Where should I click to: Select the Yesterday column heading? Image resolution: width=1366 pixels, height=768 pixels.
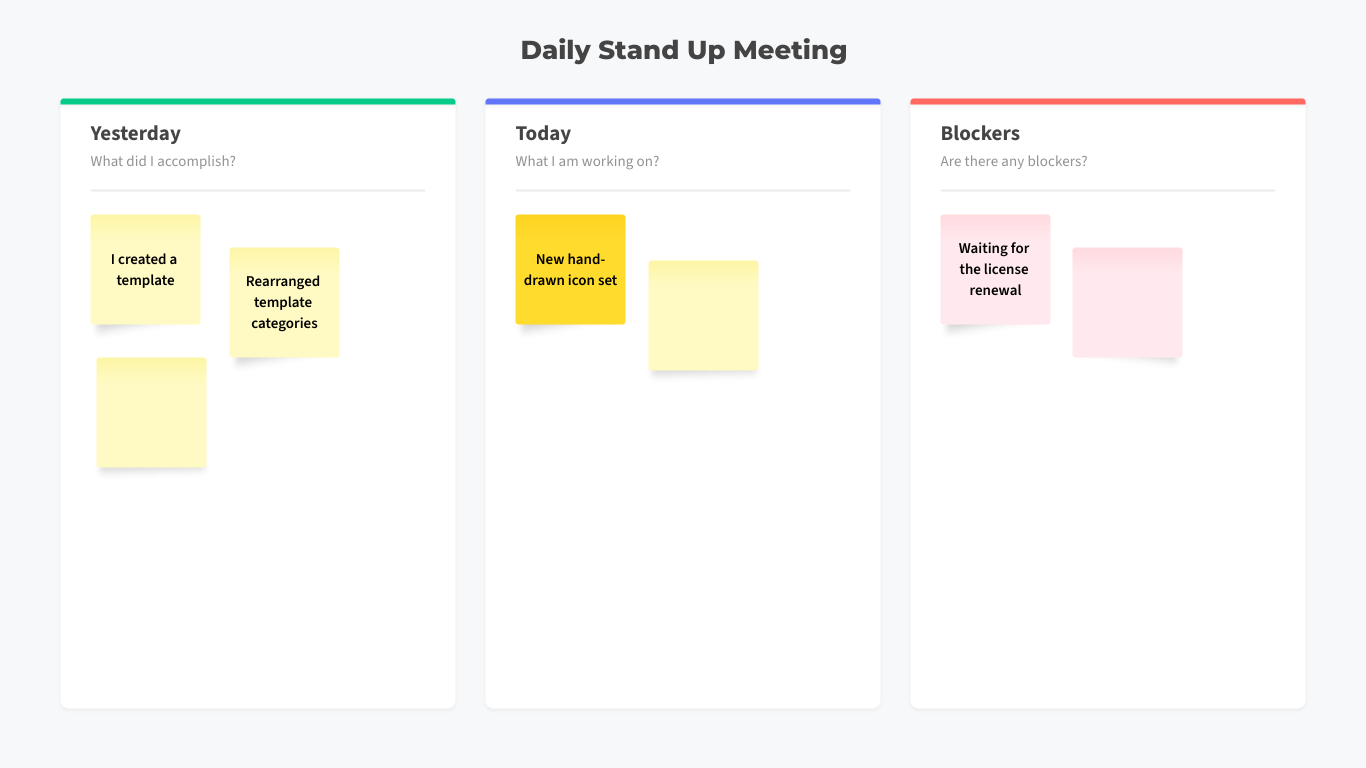click(135, 133)
